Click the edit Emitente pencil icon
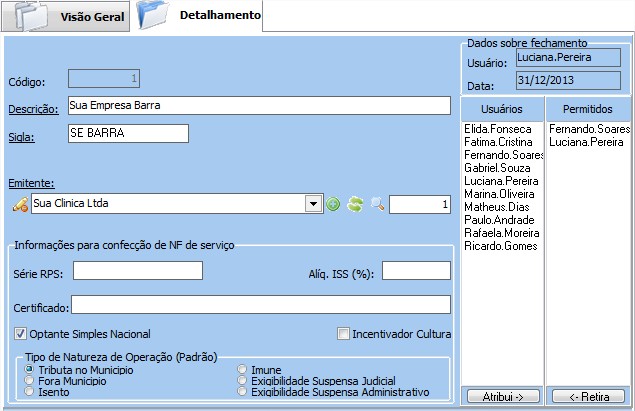Viewport: 635px width, 411px height. 19,204
